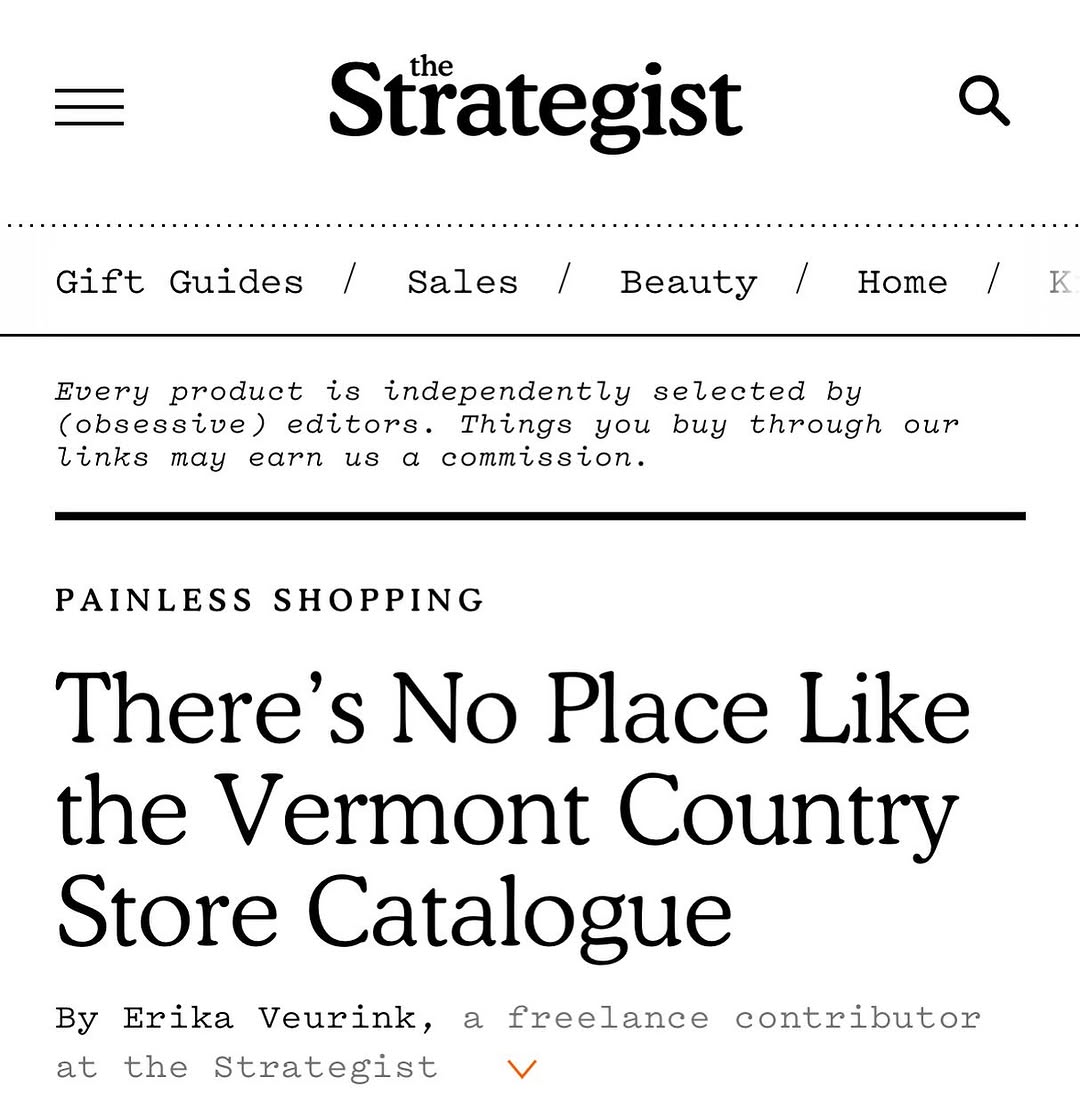
Task: Click the Strategist logo
Action: 536,101
